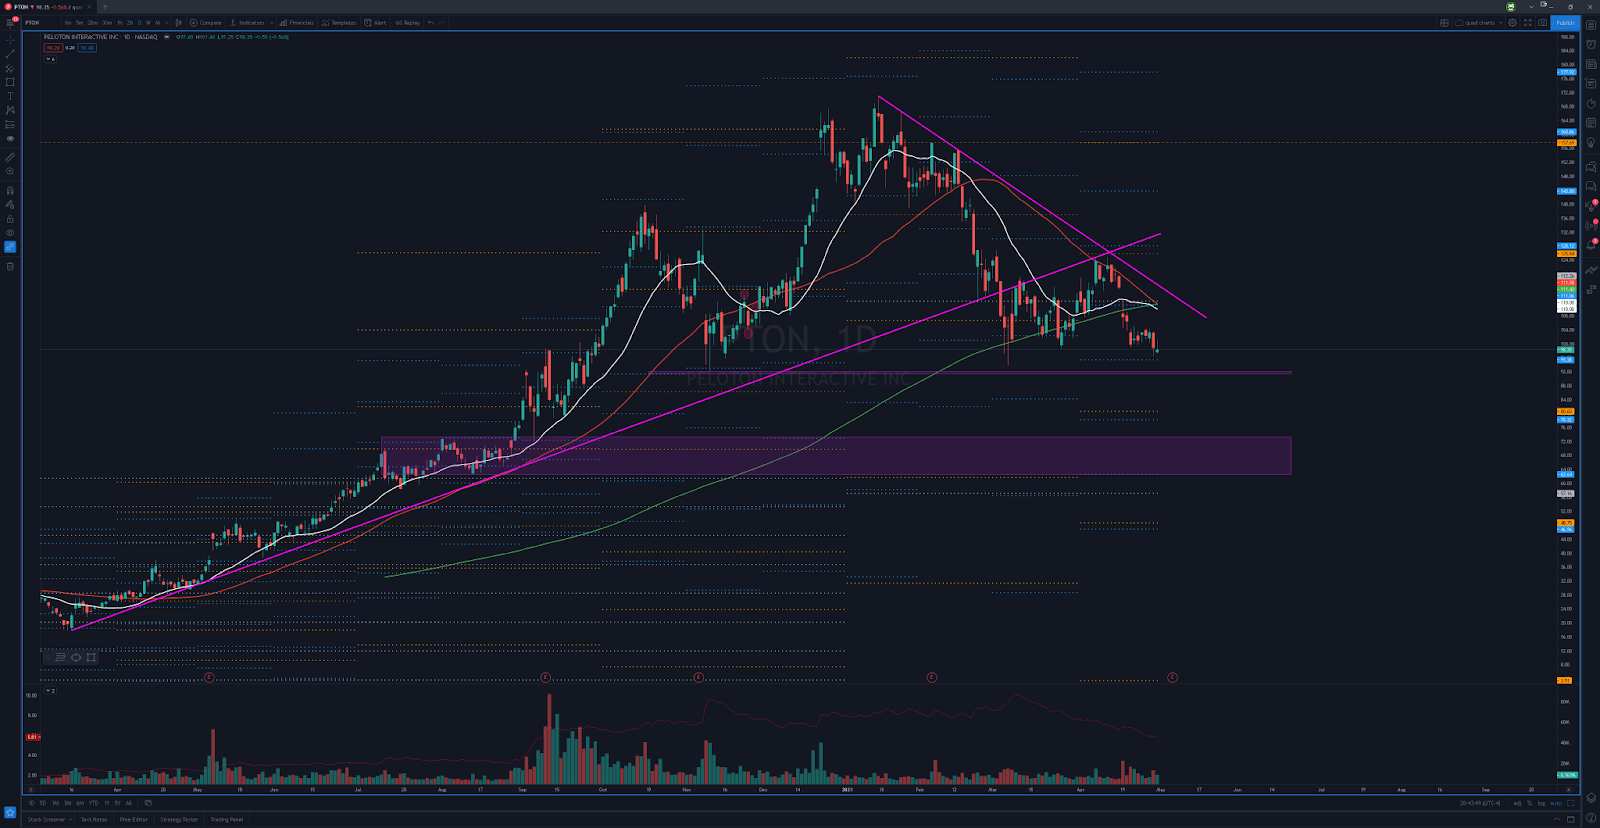Open the patterns drawing tool

point(10,110)
